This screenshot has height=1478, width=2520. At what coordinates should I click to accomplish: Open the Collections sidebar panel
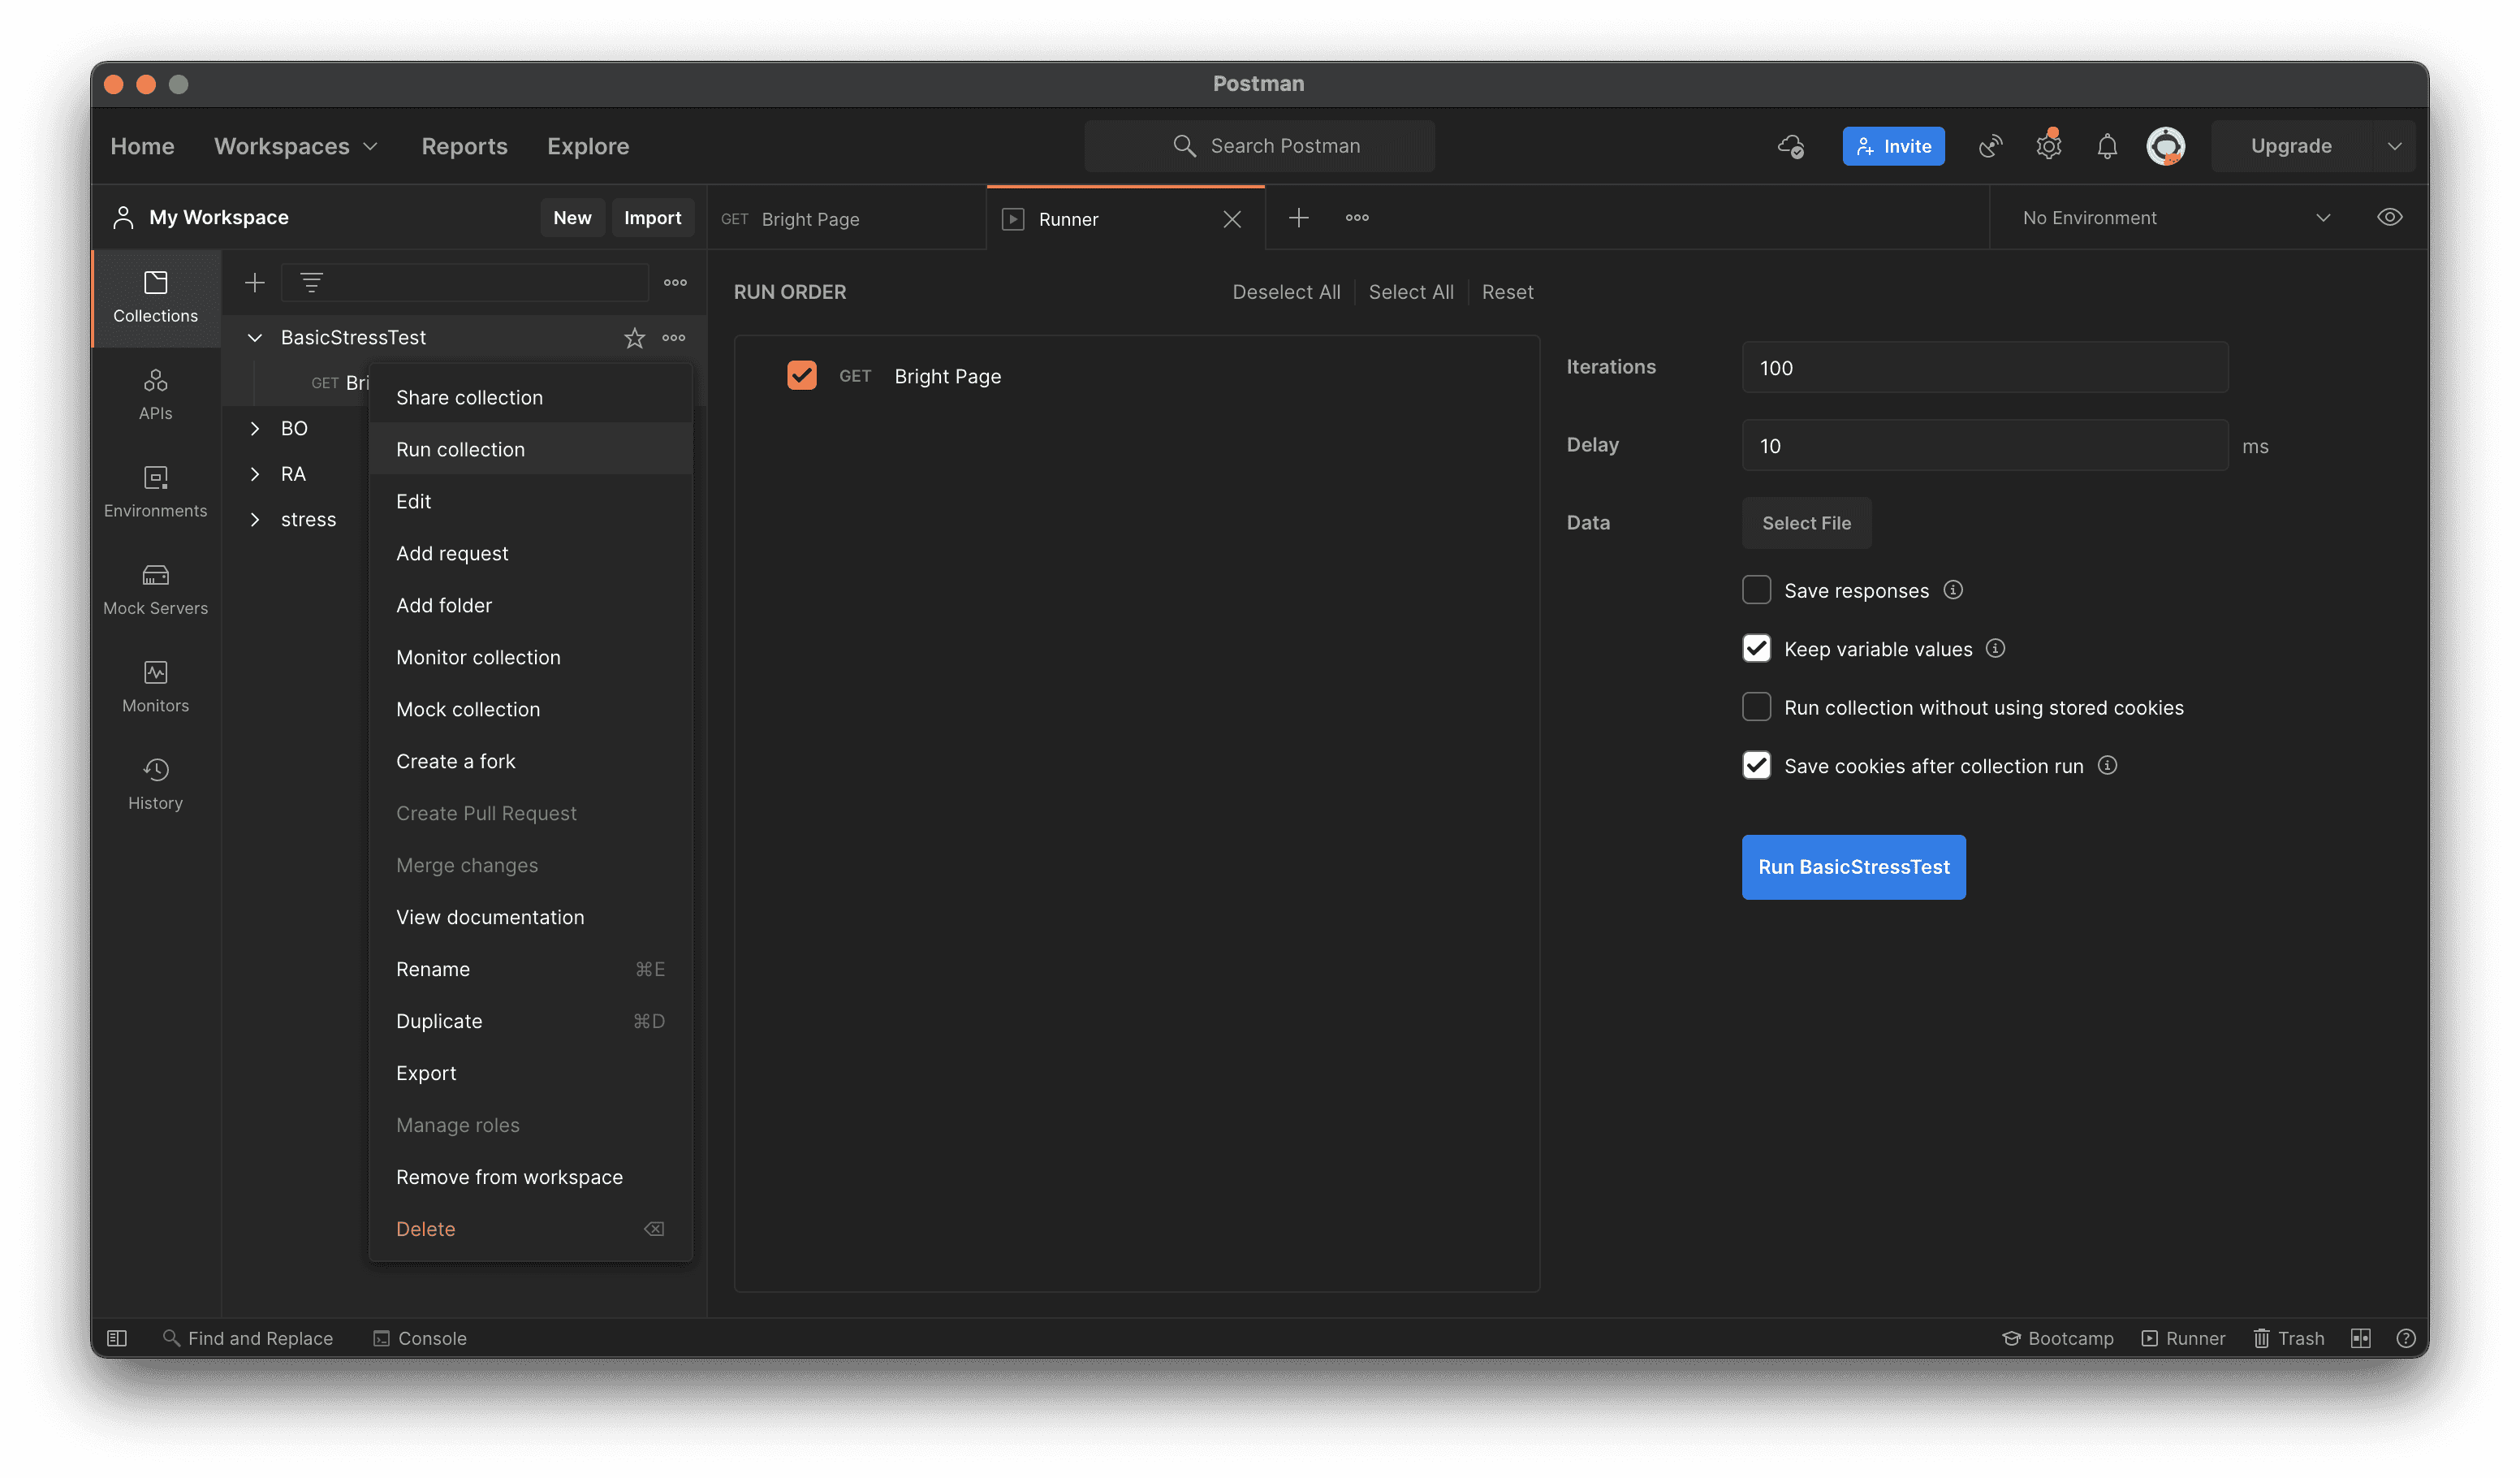(x=155, y=297)
